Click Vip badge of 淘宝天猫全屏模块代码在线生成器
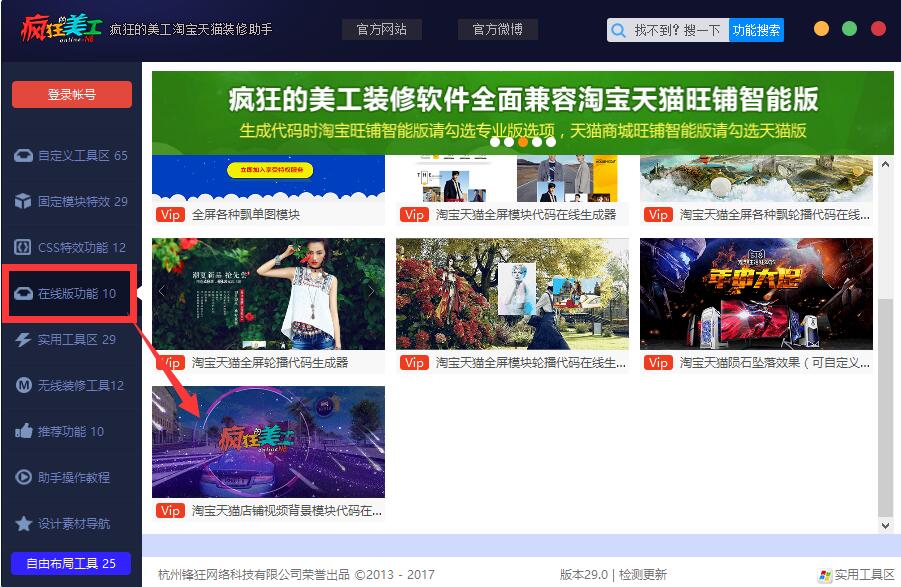The image size is (901, 587). coord(414,215)
